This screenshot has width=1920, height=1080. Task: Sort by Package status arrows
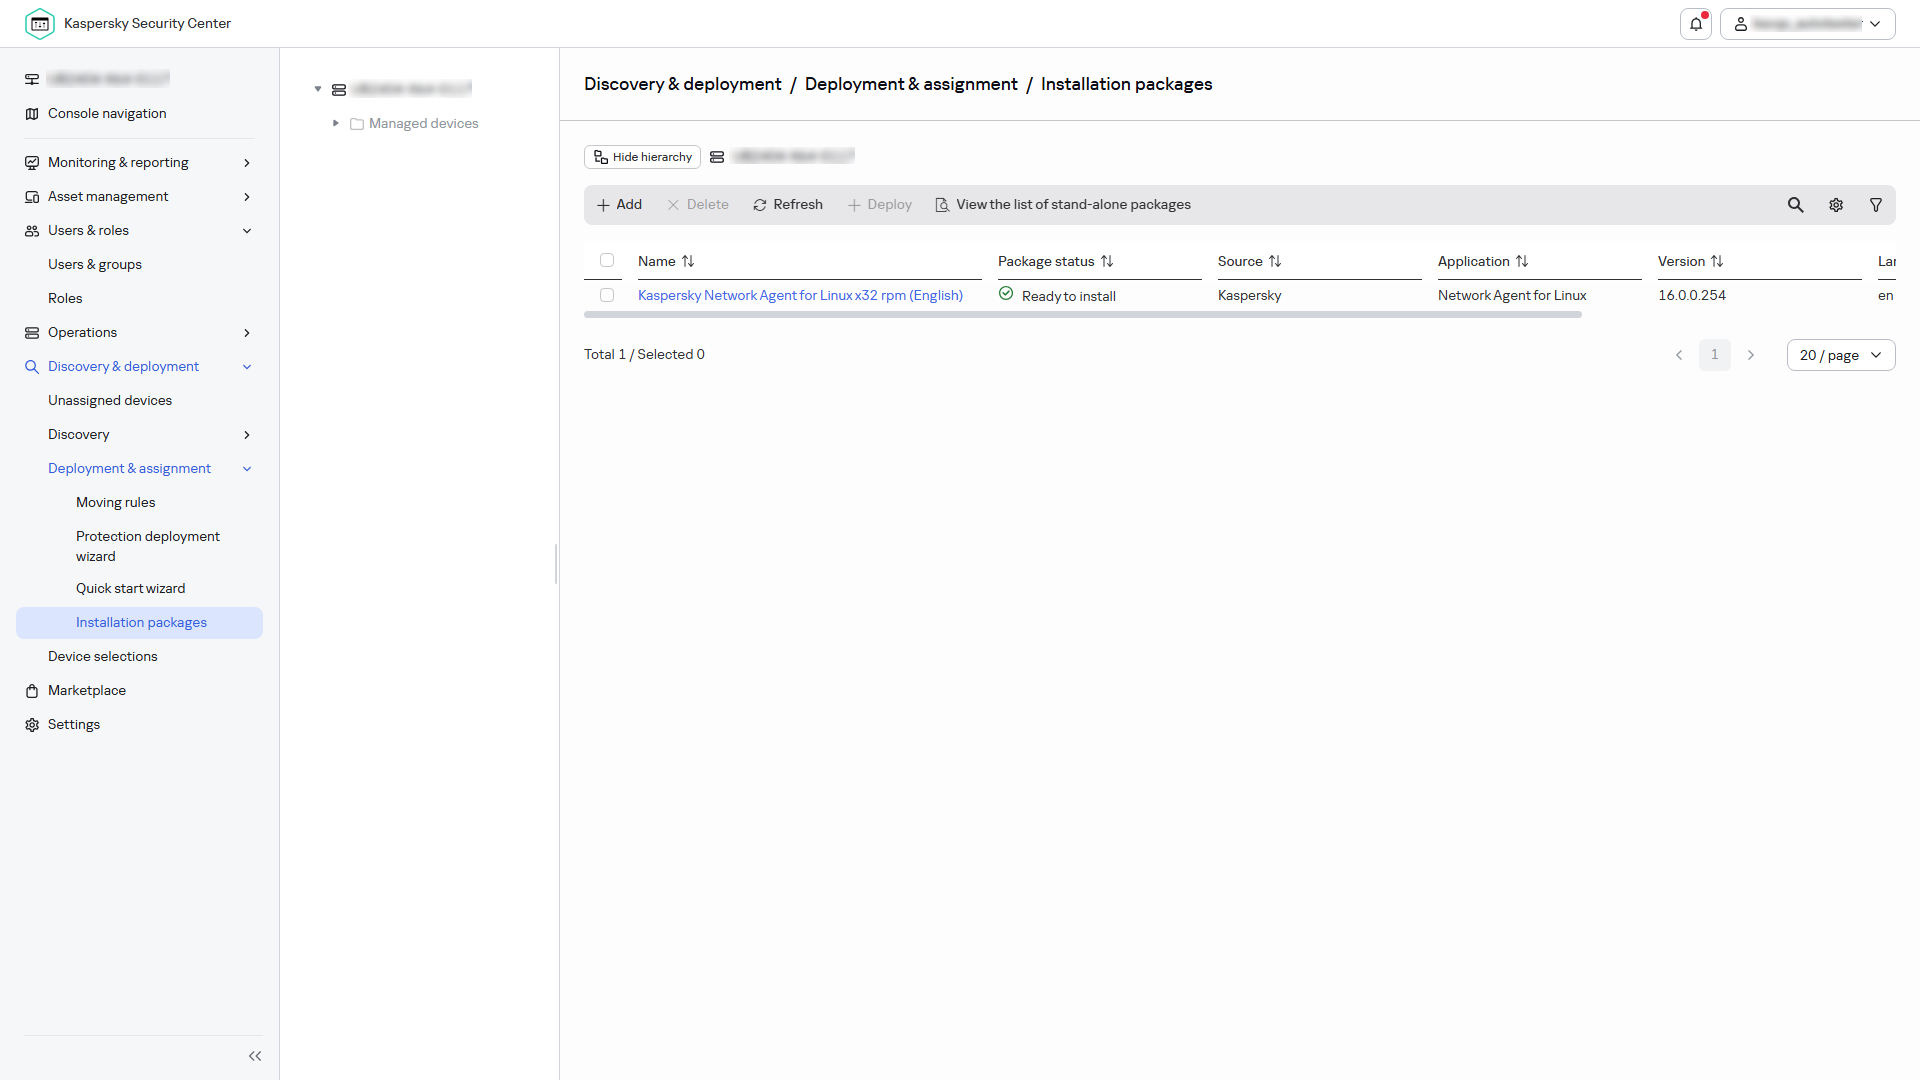pos(1107,261)
